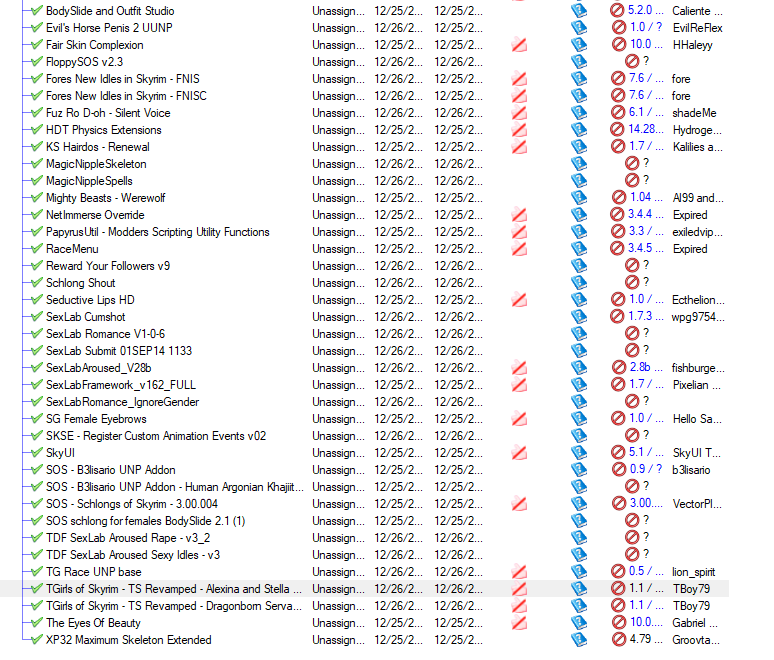The width and height of the screenshot is (774, 660).
Task: Select the SG Female Eyebrows mod name
Action: (x=96, y=419)
